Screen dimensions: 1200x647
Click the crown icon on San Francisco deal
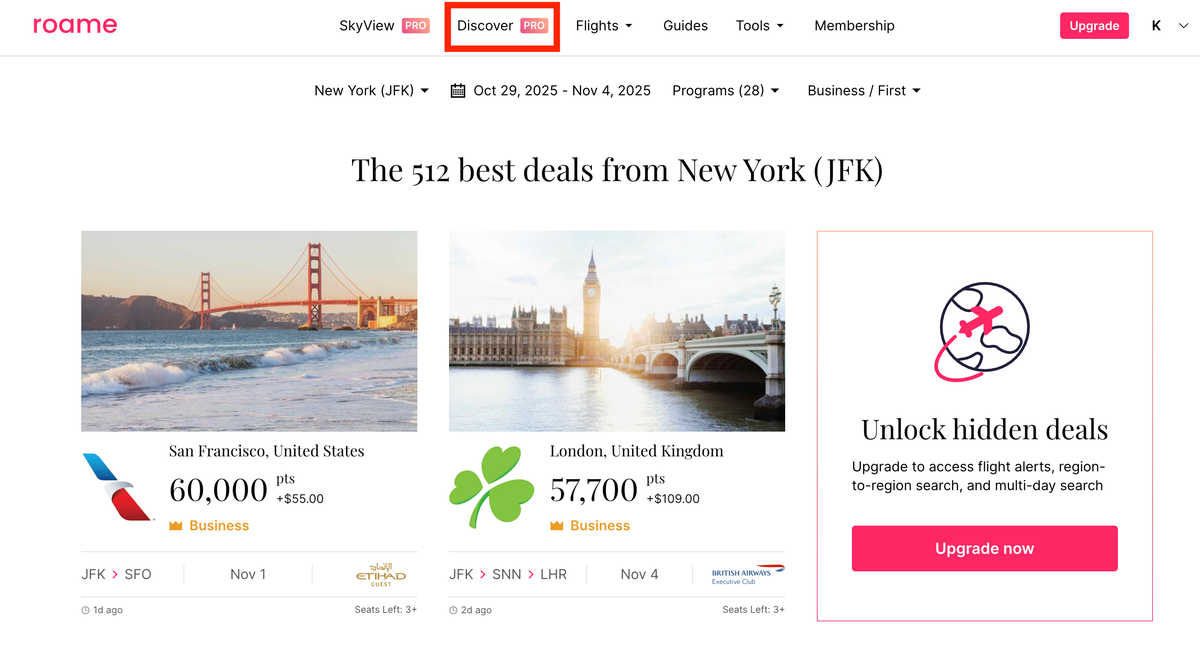point(176,526)
